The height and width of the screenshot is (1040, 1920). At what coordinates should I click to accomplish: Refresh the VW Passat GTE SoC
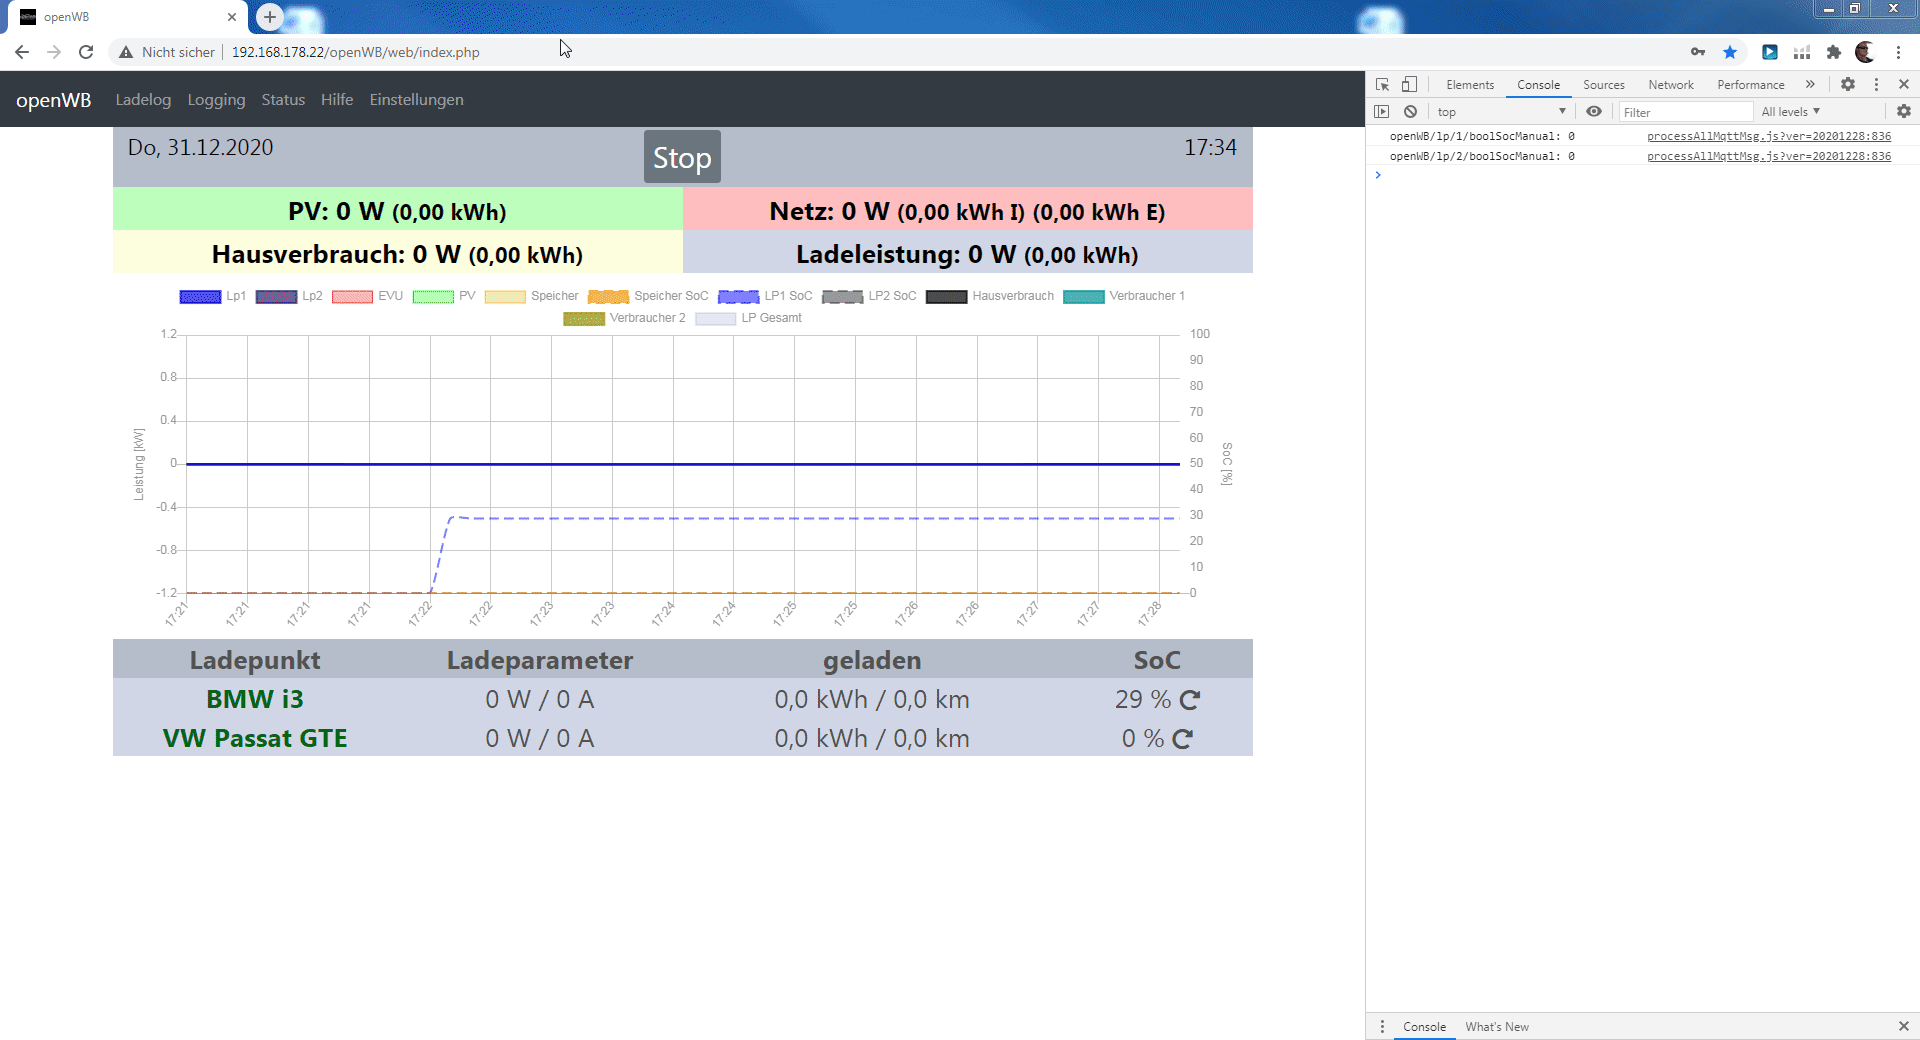point(1182,739)
